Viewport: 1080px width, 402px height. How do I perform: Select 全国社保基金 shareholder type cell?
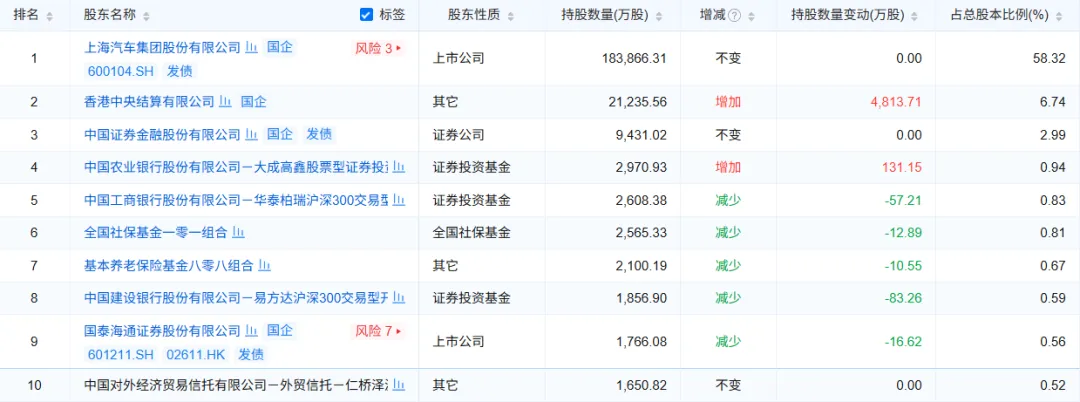point(471,233)
